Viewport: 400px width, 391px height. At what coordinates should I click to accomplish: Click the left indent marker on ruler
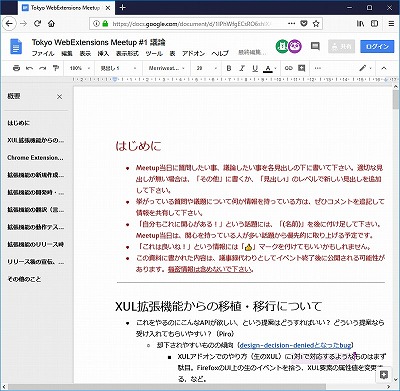[115, 79]
